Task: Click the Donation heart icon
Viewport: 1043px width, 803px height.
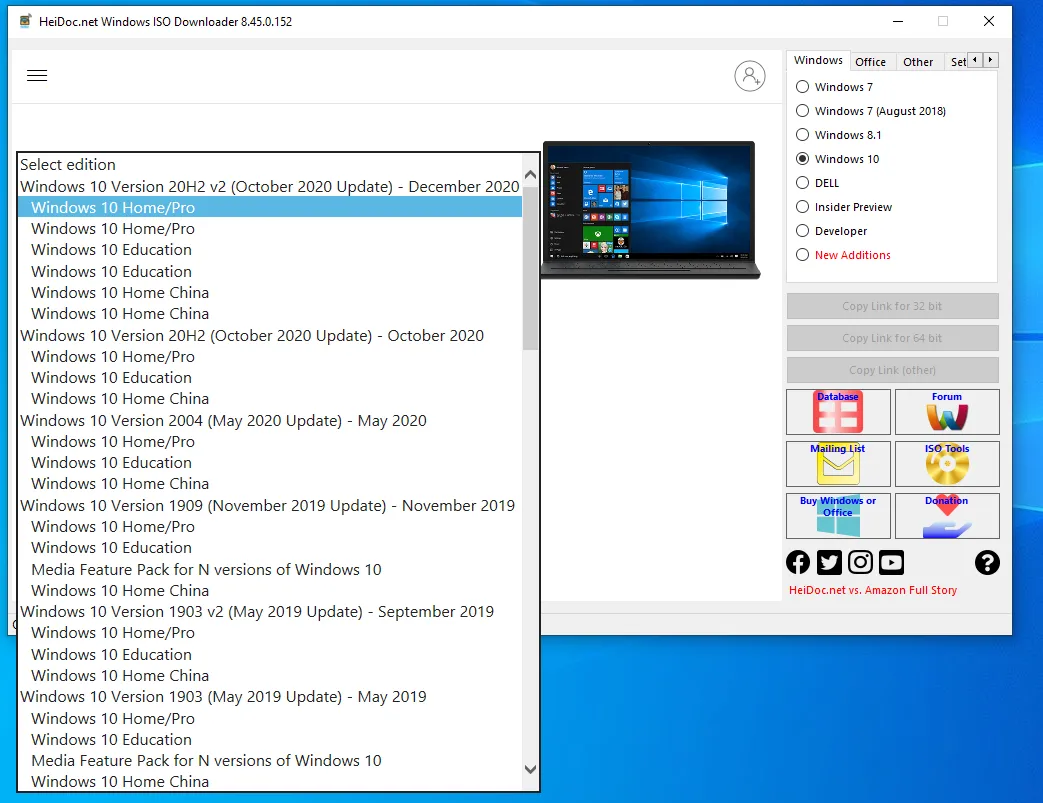Action: (947, 516)
